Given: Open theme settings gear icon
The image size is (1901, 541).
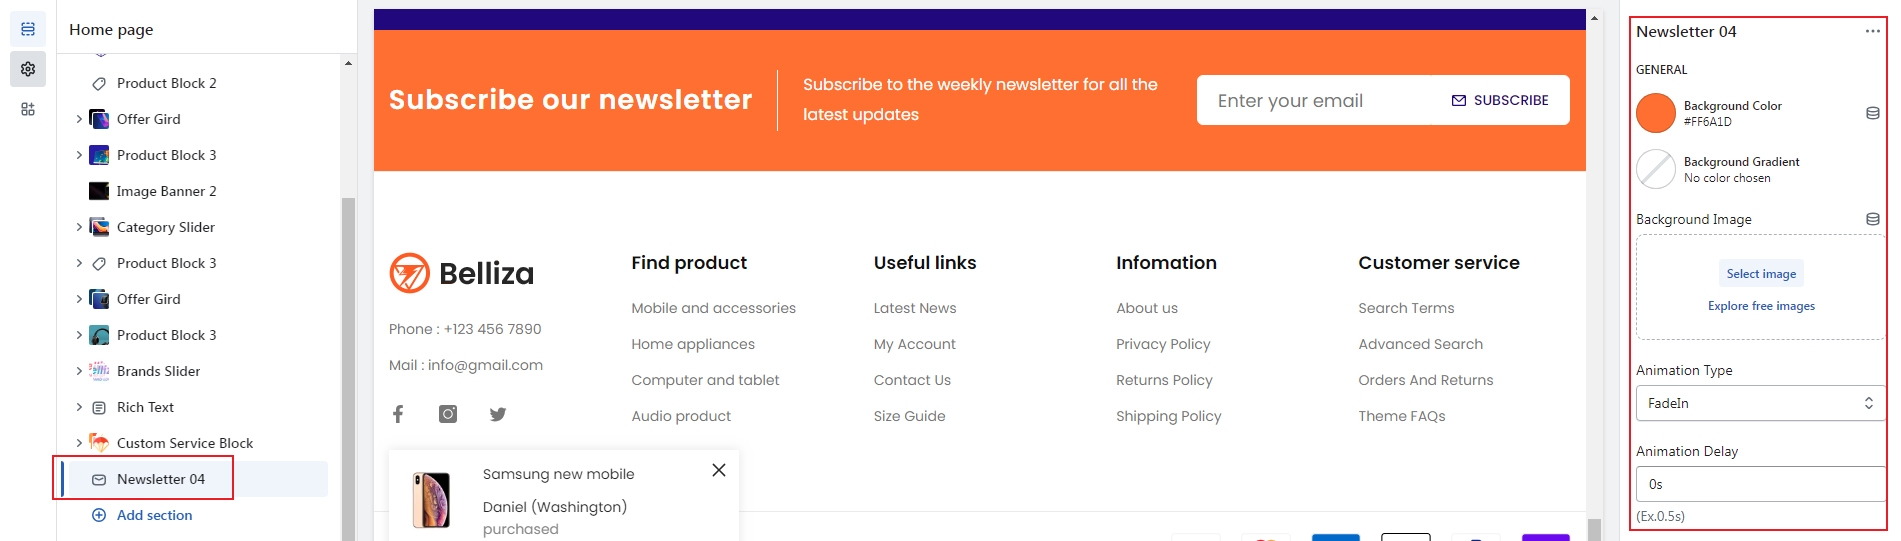Looking at the screenshot, I should pos(28,69).
